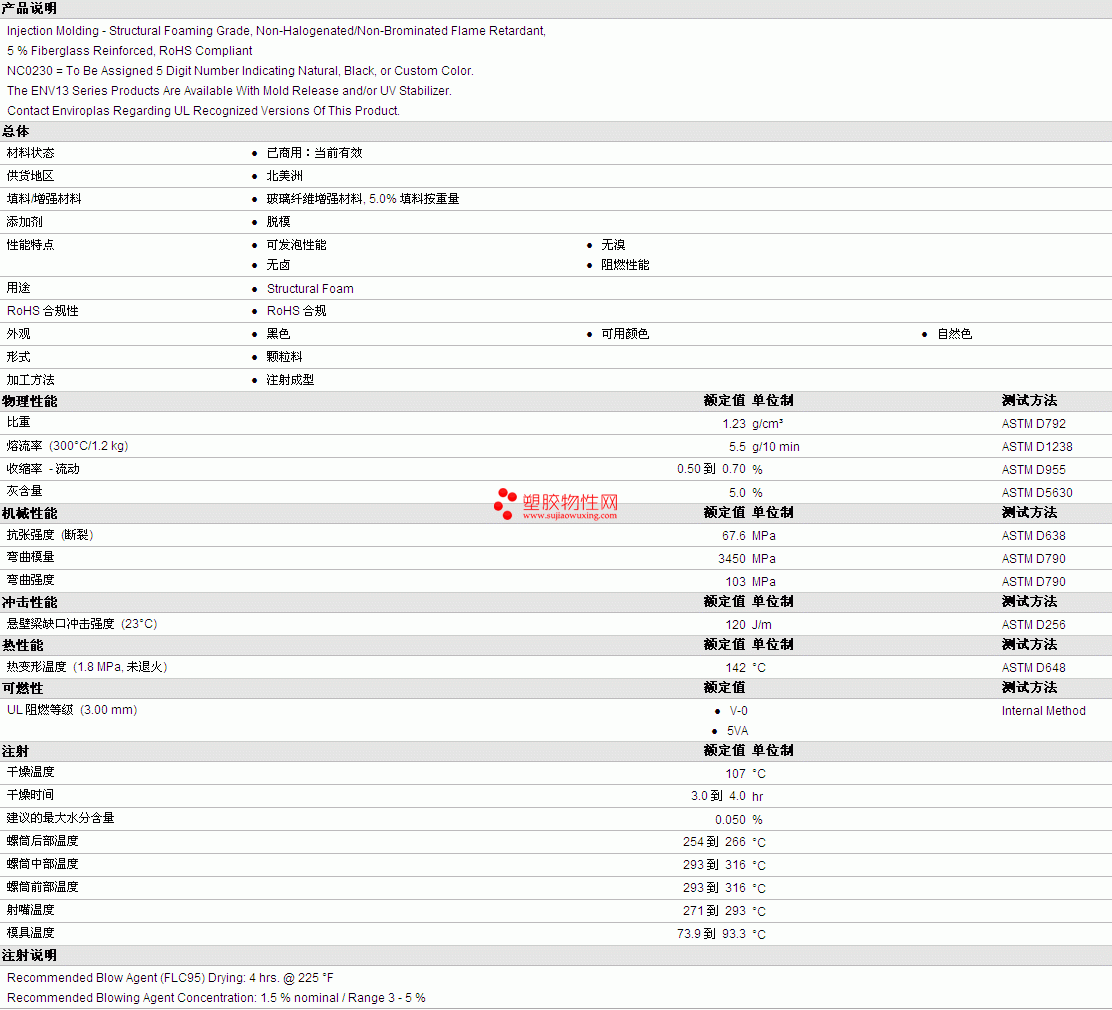
Task: Click the 无卤 feature entry
Action: pos(278,265)
